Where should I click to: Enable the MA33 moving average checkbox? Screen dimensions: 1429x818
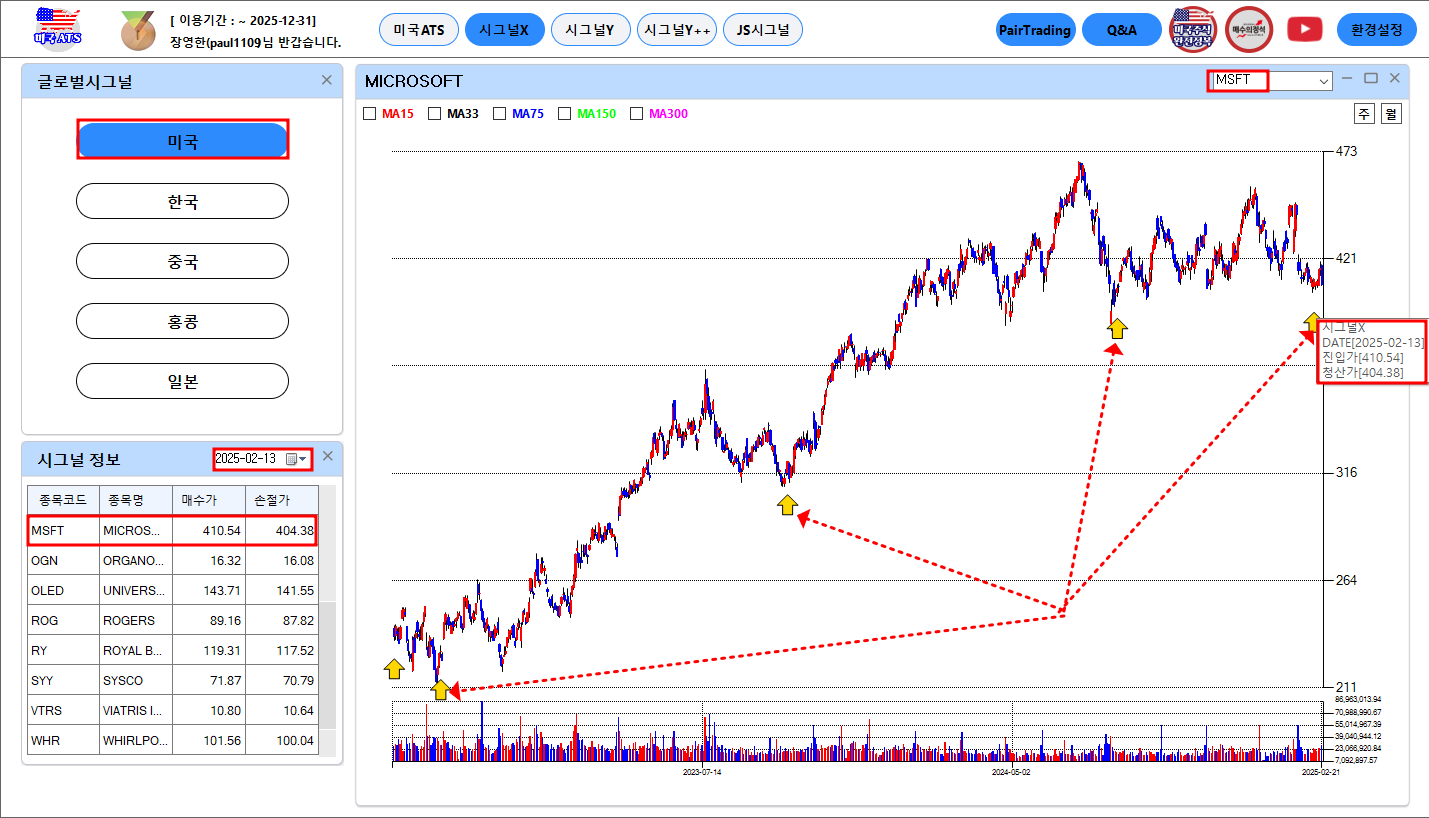(x=435, y=114)
